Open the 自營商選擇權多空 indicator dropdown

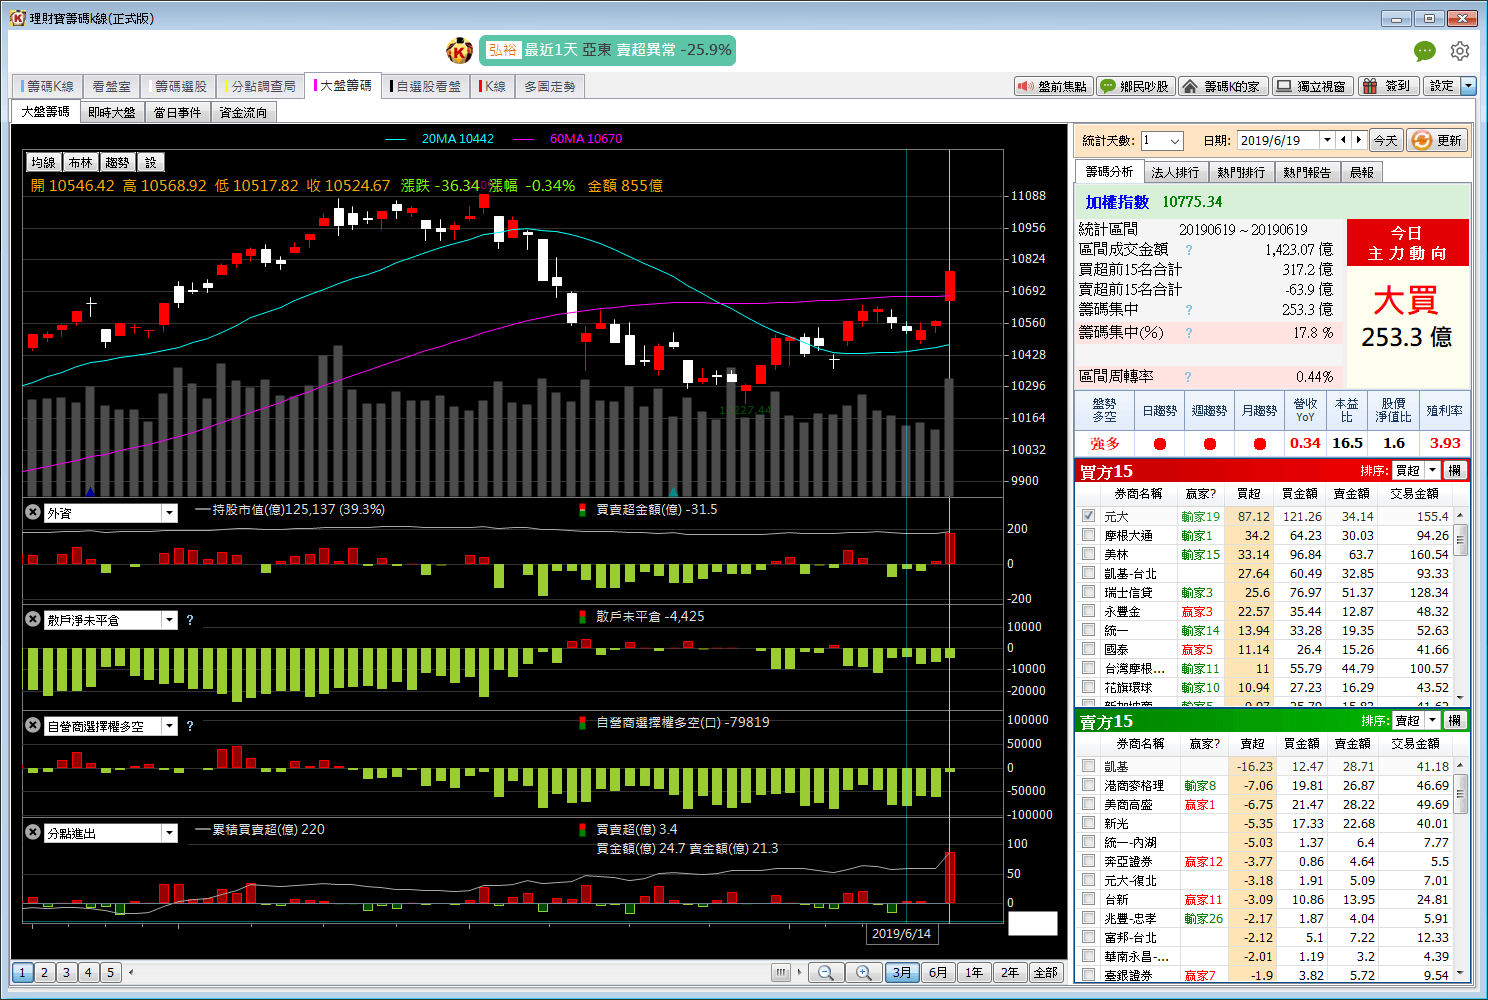click(169, 726)
